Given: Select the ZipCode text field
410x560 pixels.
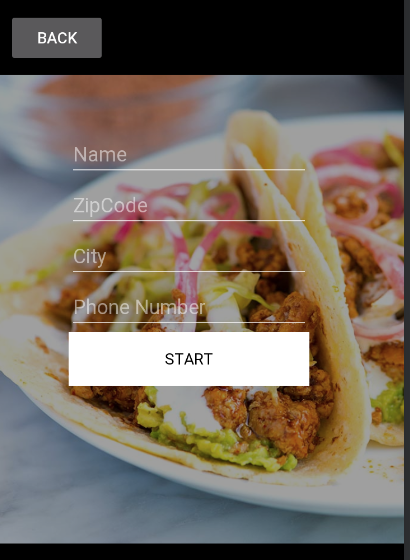Looking at the screenshot, I should [x=189, y=206].
